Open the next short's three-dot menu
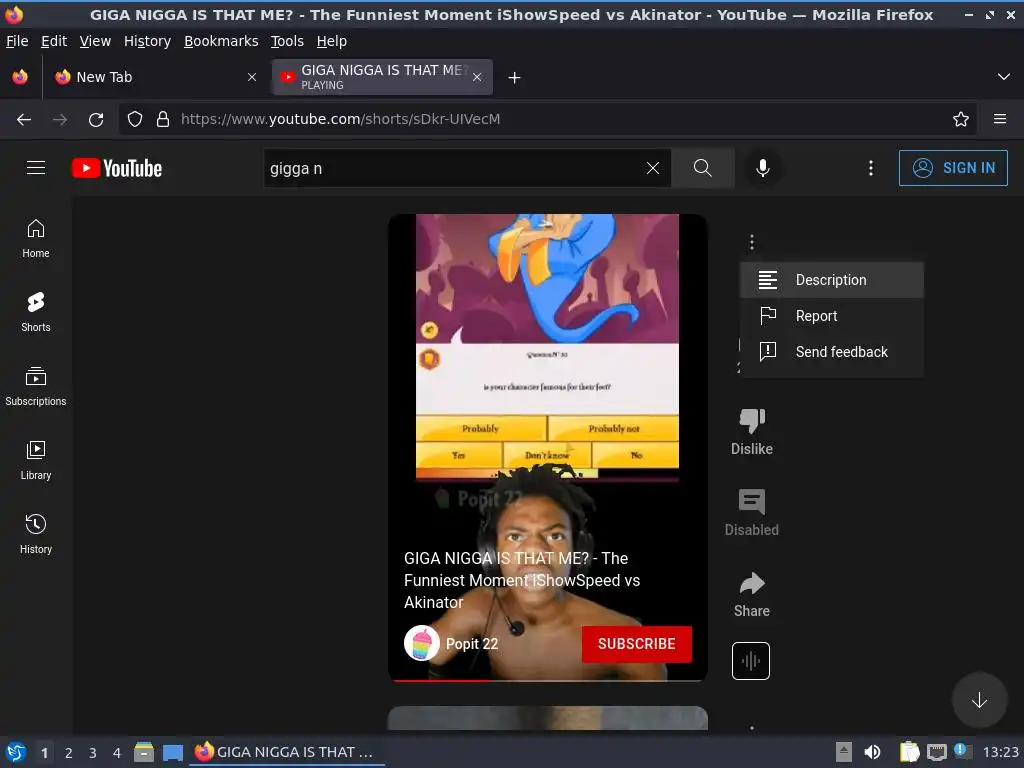The image size is (1024, 768). [x=752, y=726]
